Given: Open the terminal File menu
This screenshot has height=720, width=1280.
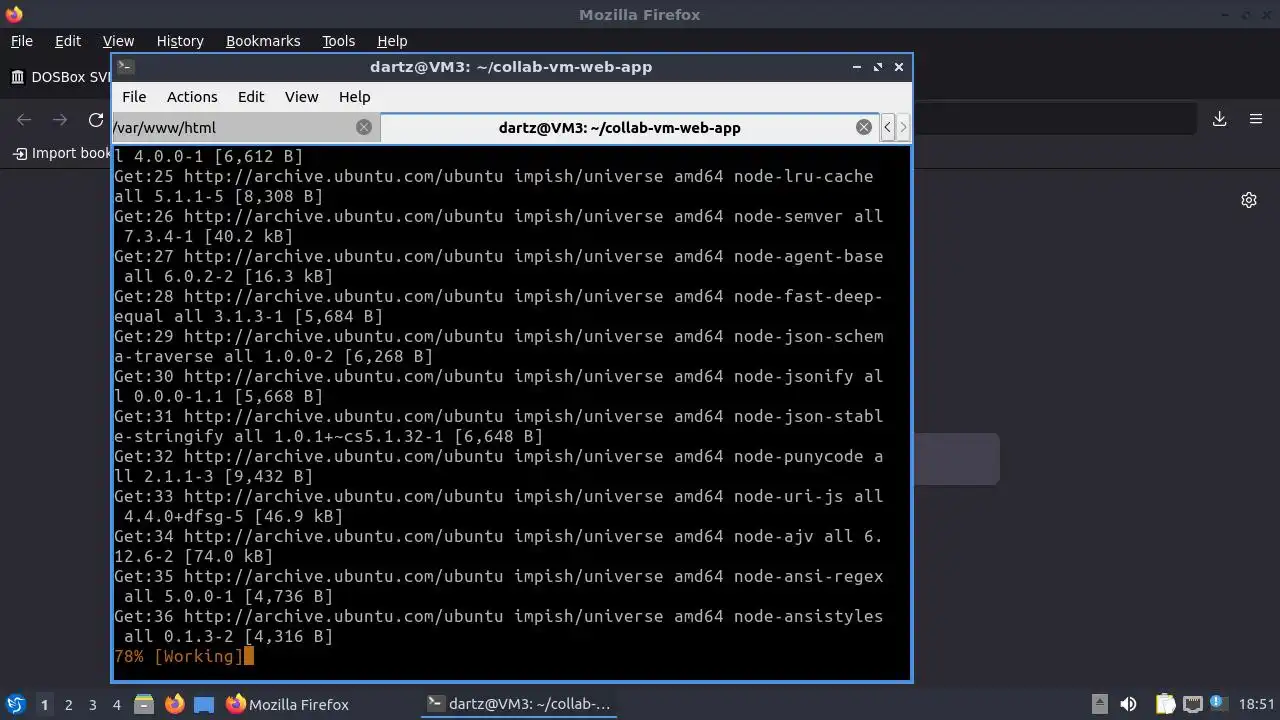Looking at the screenshot, I should click(134, 97).
